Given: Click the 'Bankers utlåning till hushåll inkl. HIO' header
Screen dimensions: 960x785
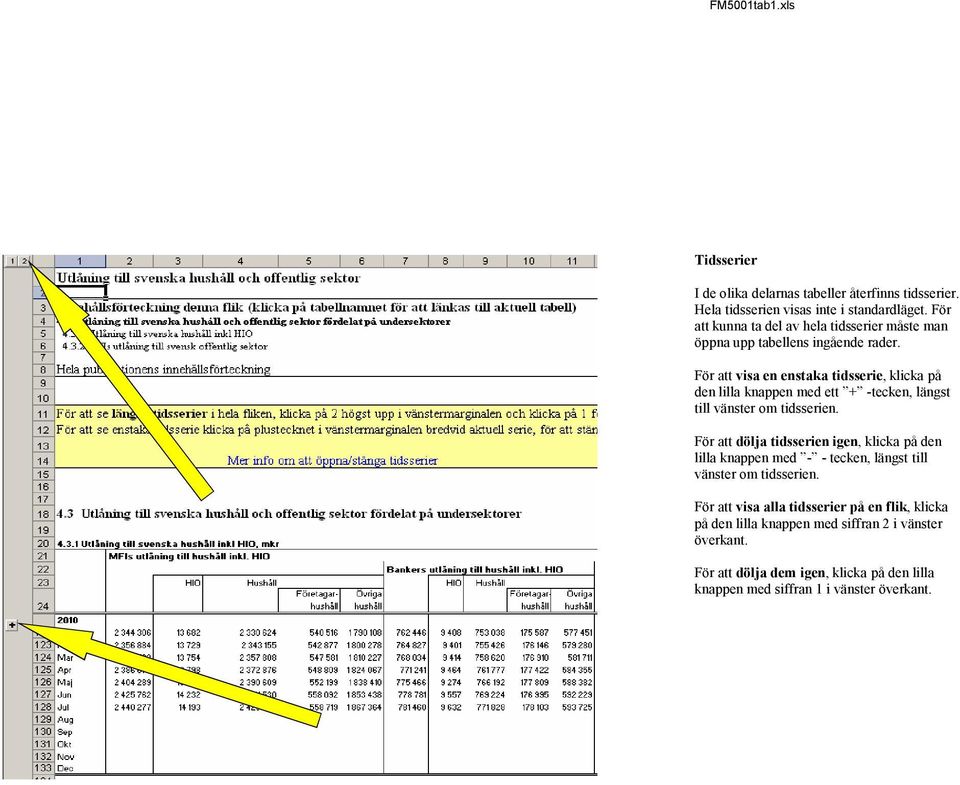Looking at the screenshot, I should [474, 569].
